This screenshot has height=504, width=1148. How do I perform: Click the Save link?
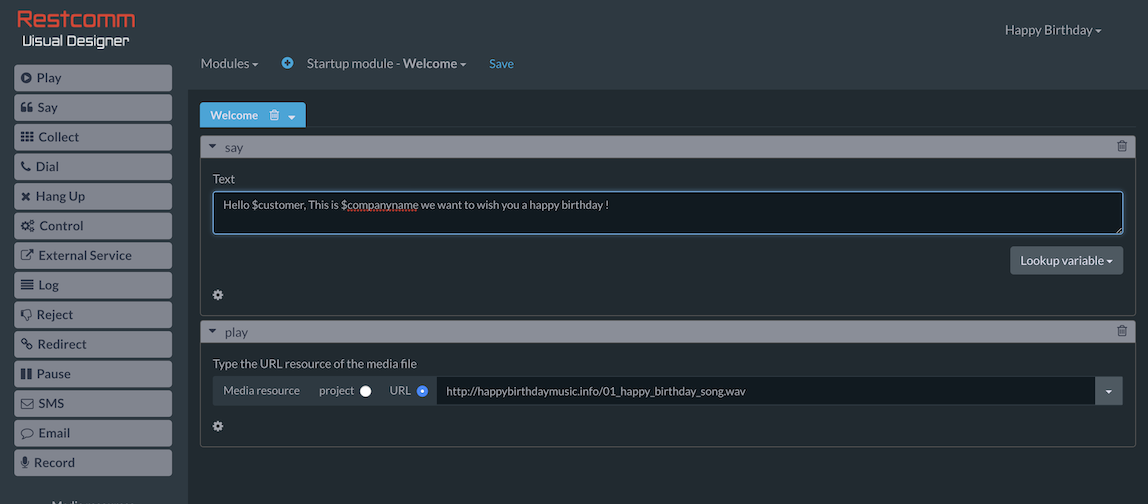[x=501, y=64]
